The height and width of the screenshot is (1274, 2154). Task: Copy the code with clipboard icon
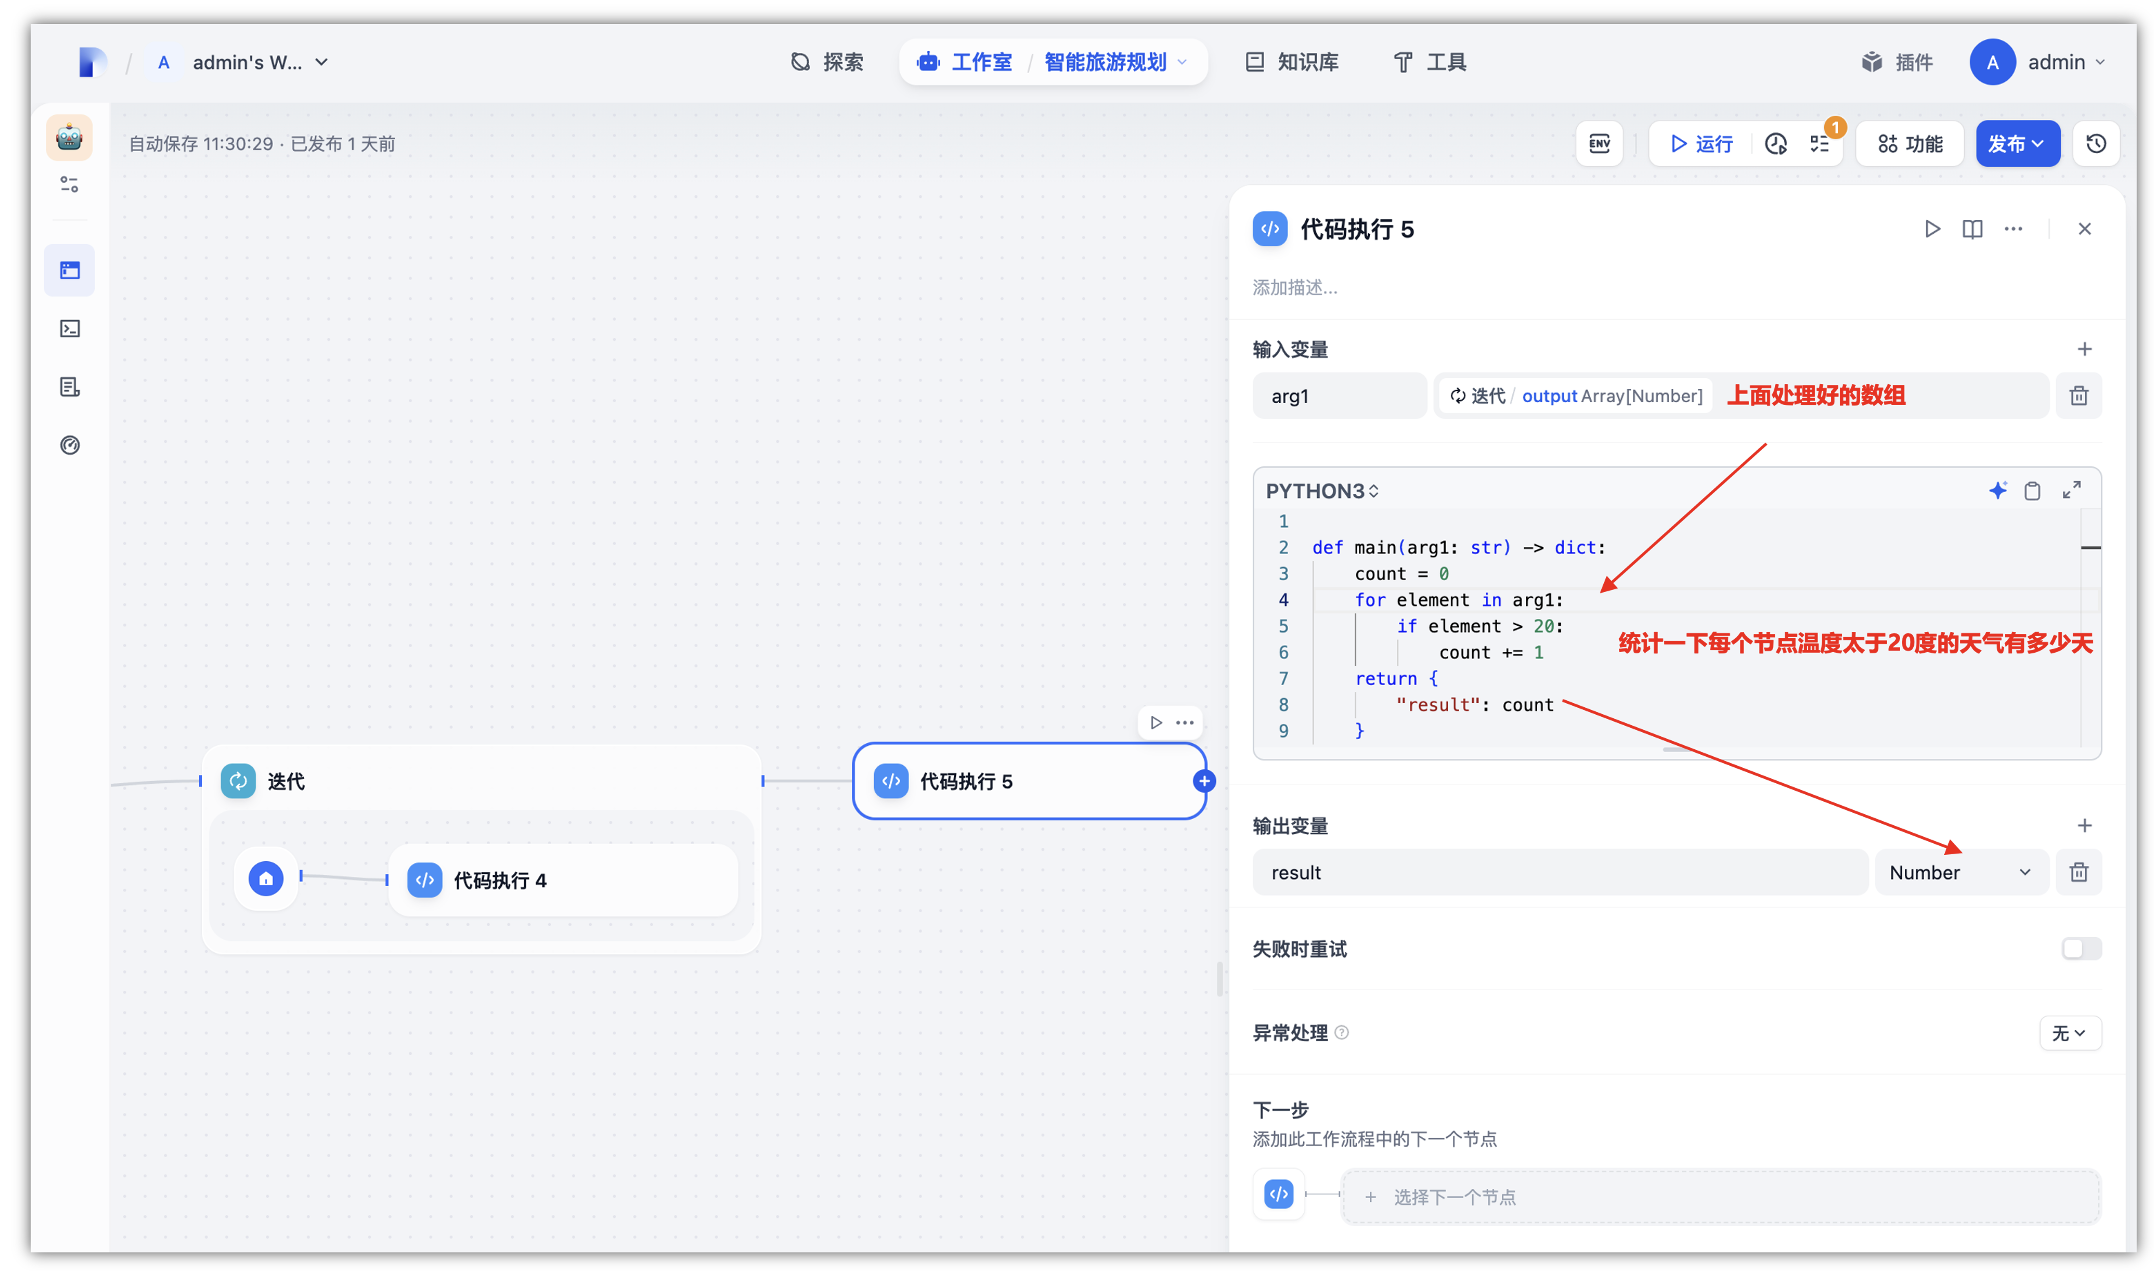[2032, 490]
